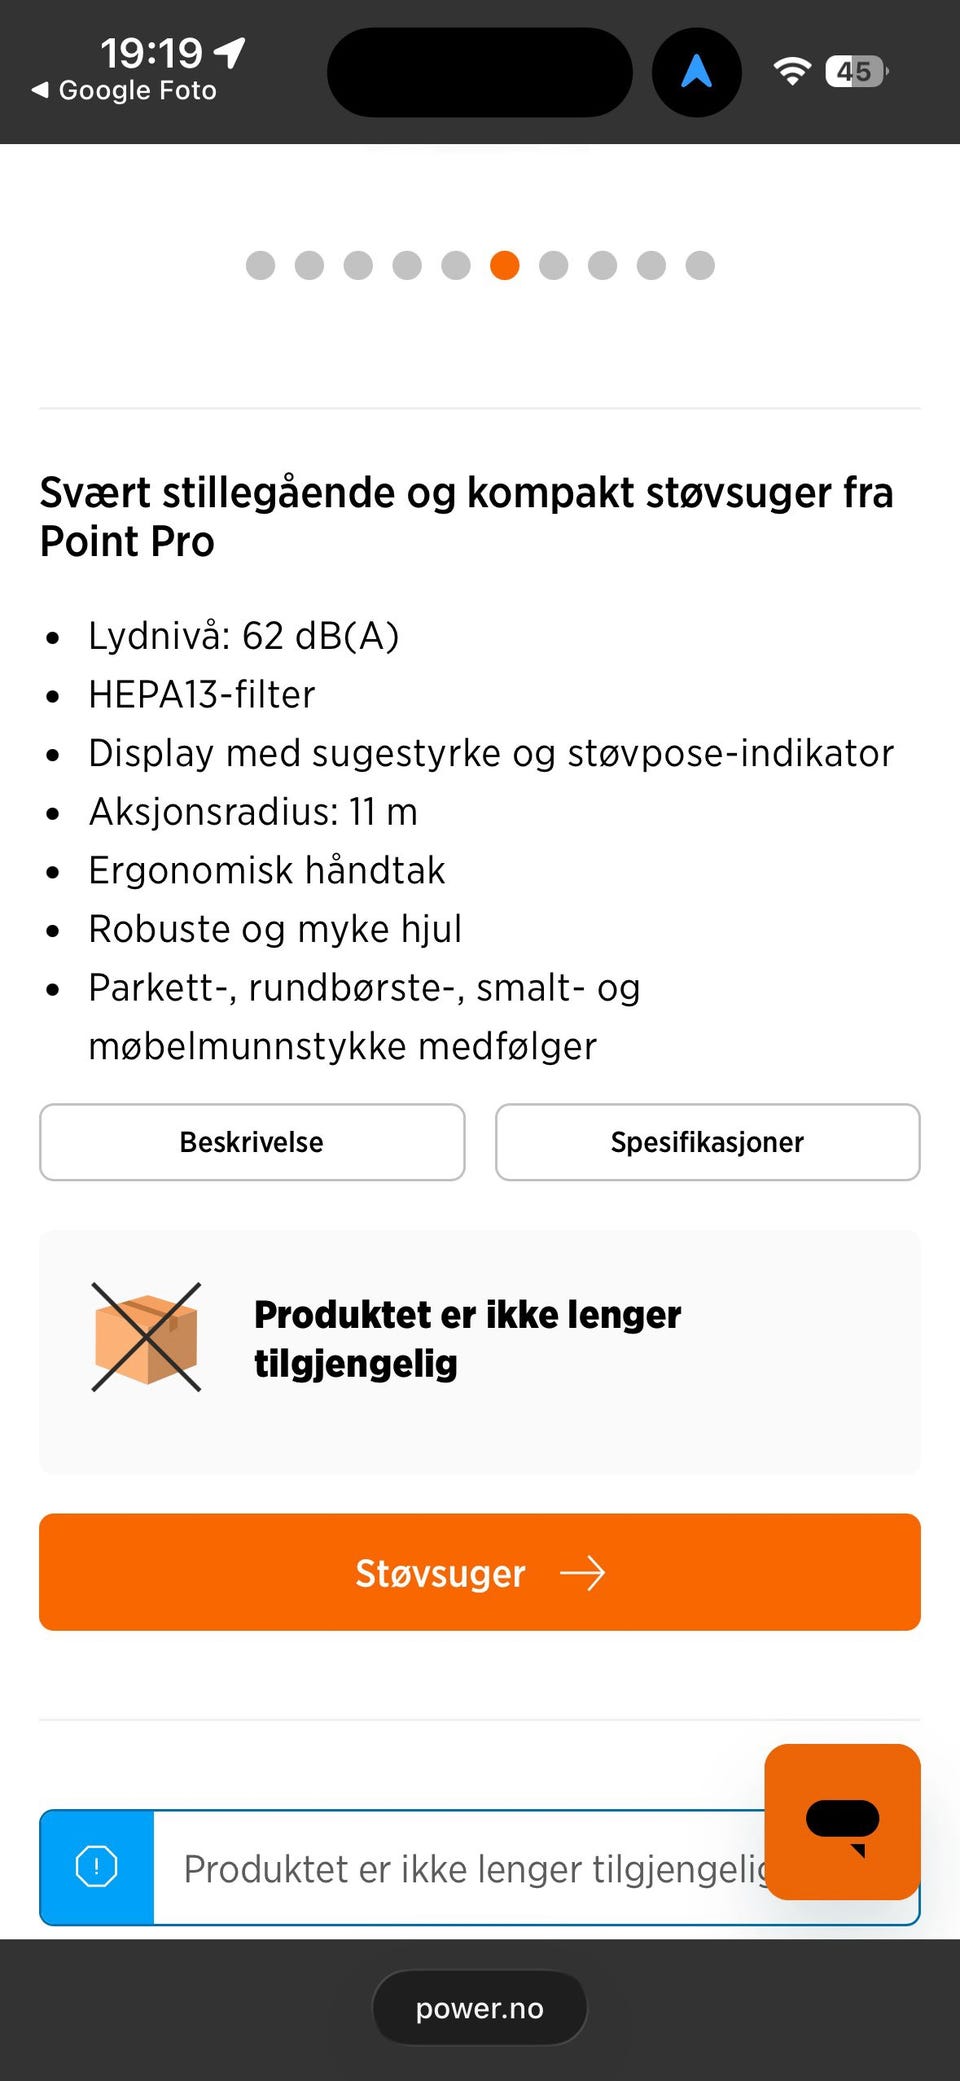
Task: Tap the blue location navigation icon
Action: [x=696, y=72]
